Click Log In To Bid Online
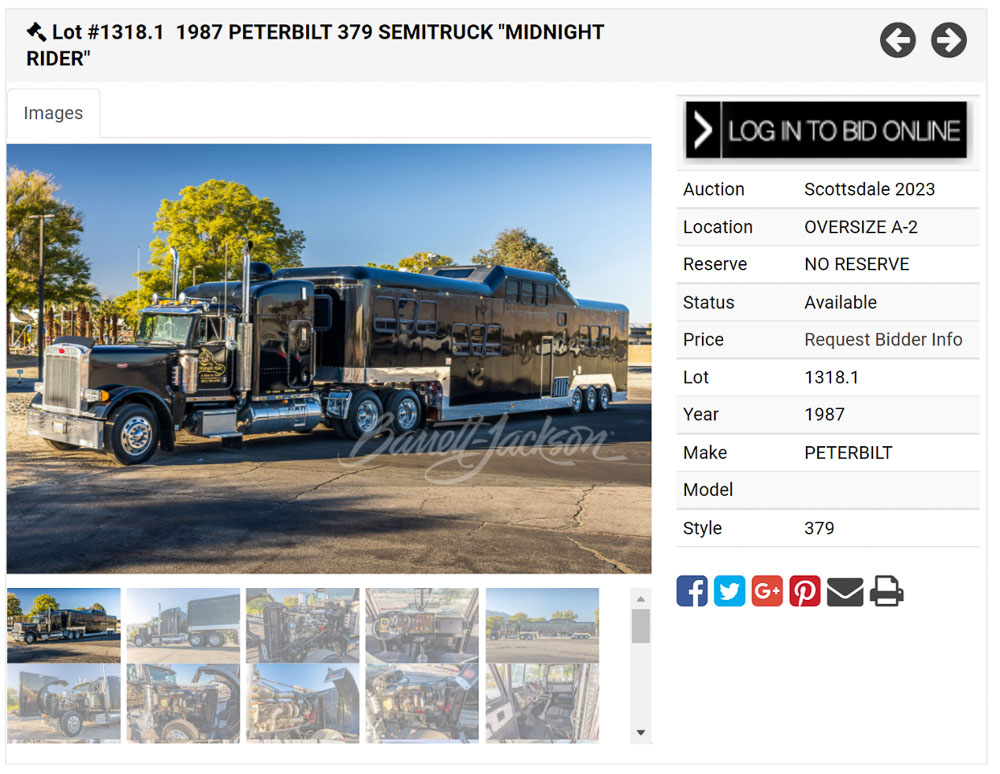The image size is (1000, 774). pyautogui.click(x=827, y=130)
